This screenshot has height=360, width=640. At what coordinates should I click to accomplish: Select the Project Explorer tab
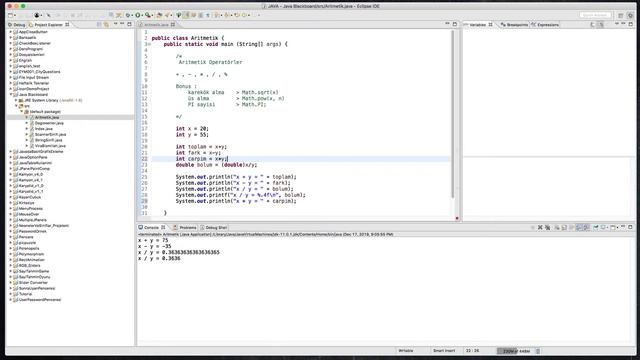point(49,24)
